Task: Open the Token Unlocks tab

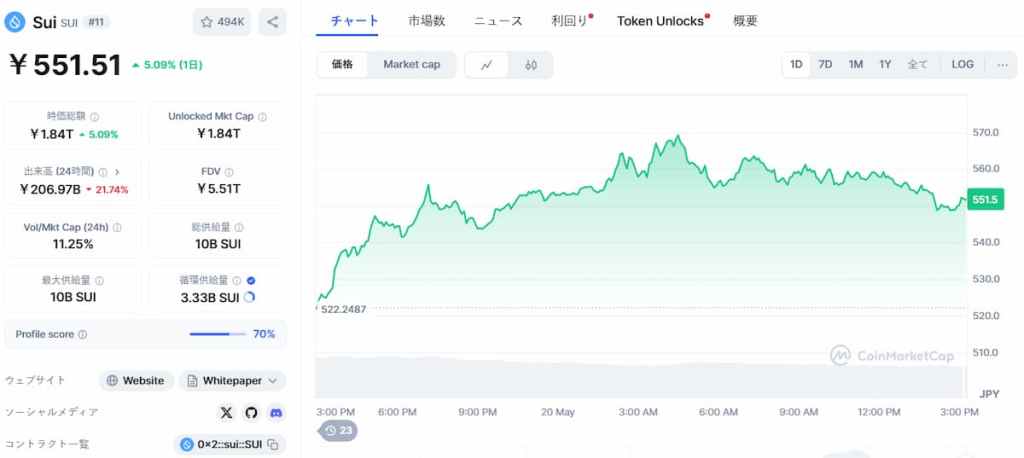Action: [660, 21]
